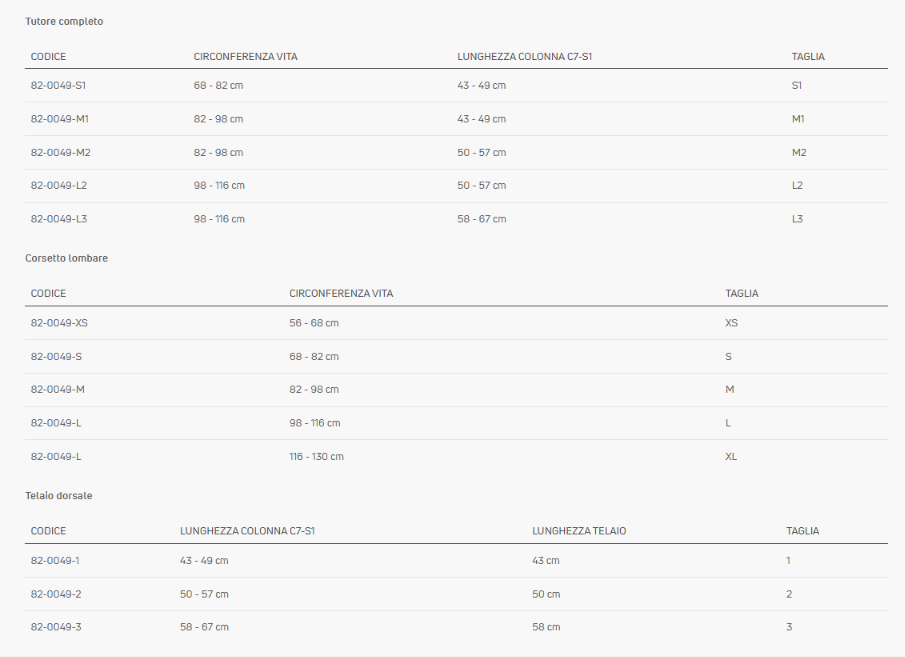Click the 'Corsetto lombare' section heading

point(66,258)
